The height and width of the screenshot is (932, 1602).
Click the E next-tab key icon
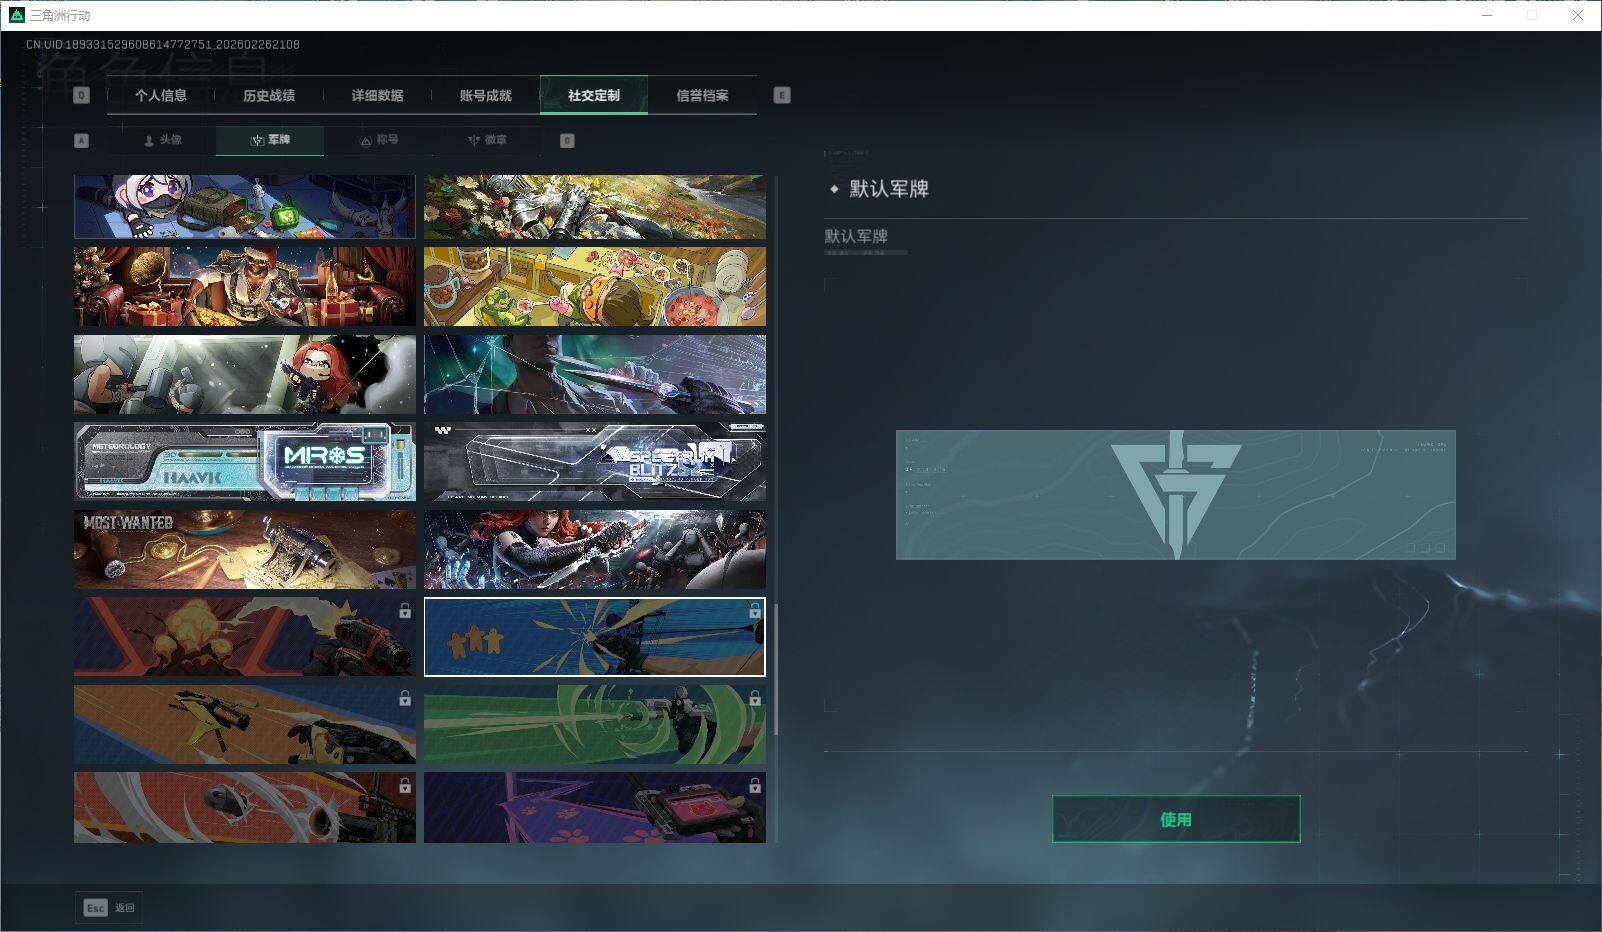click(782, 96)
